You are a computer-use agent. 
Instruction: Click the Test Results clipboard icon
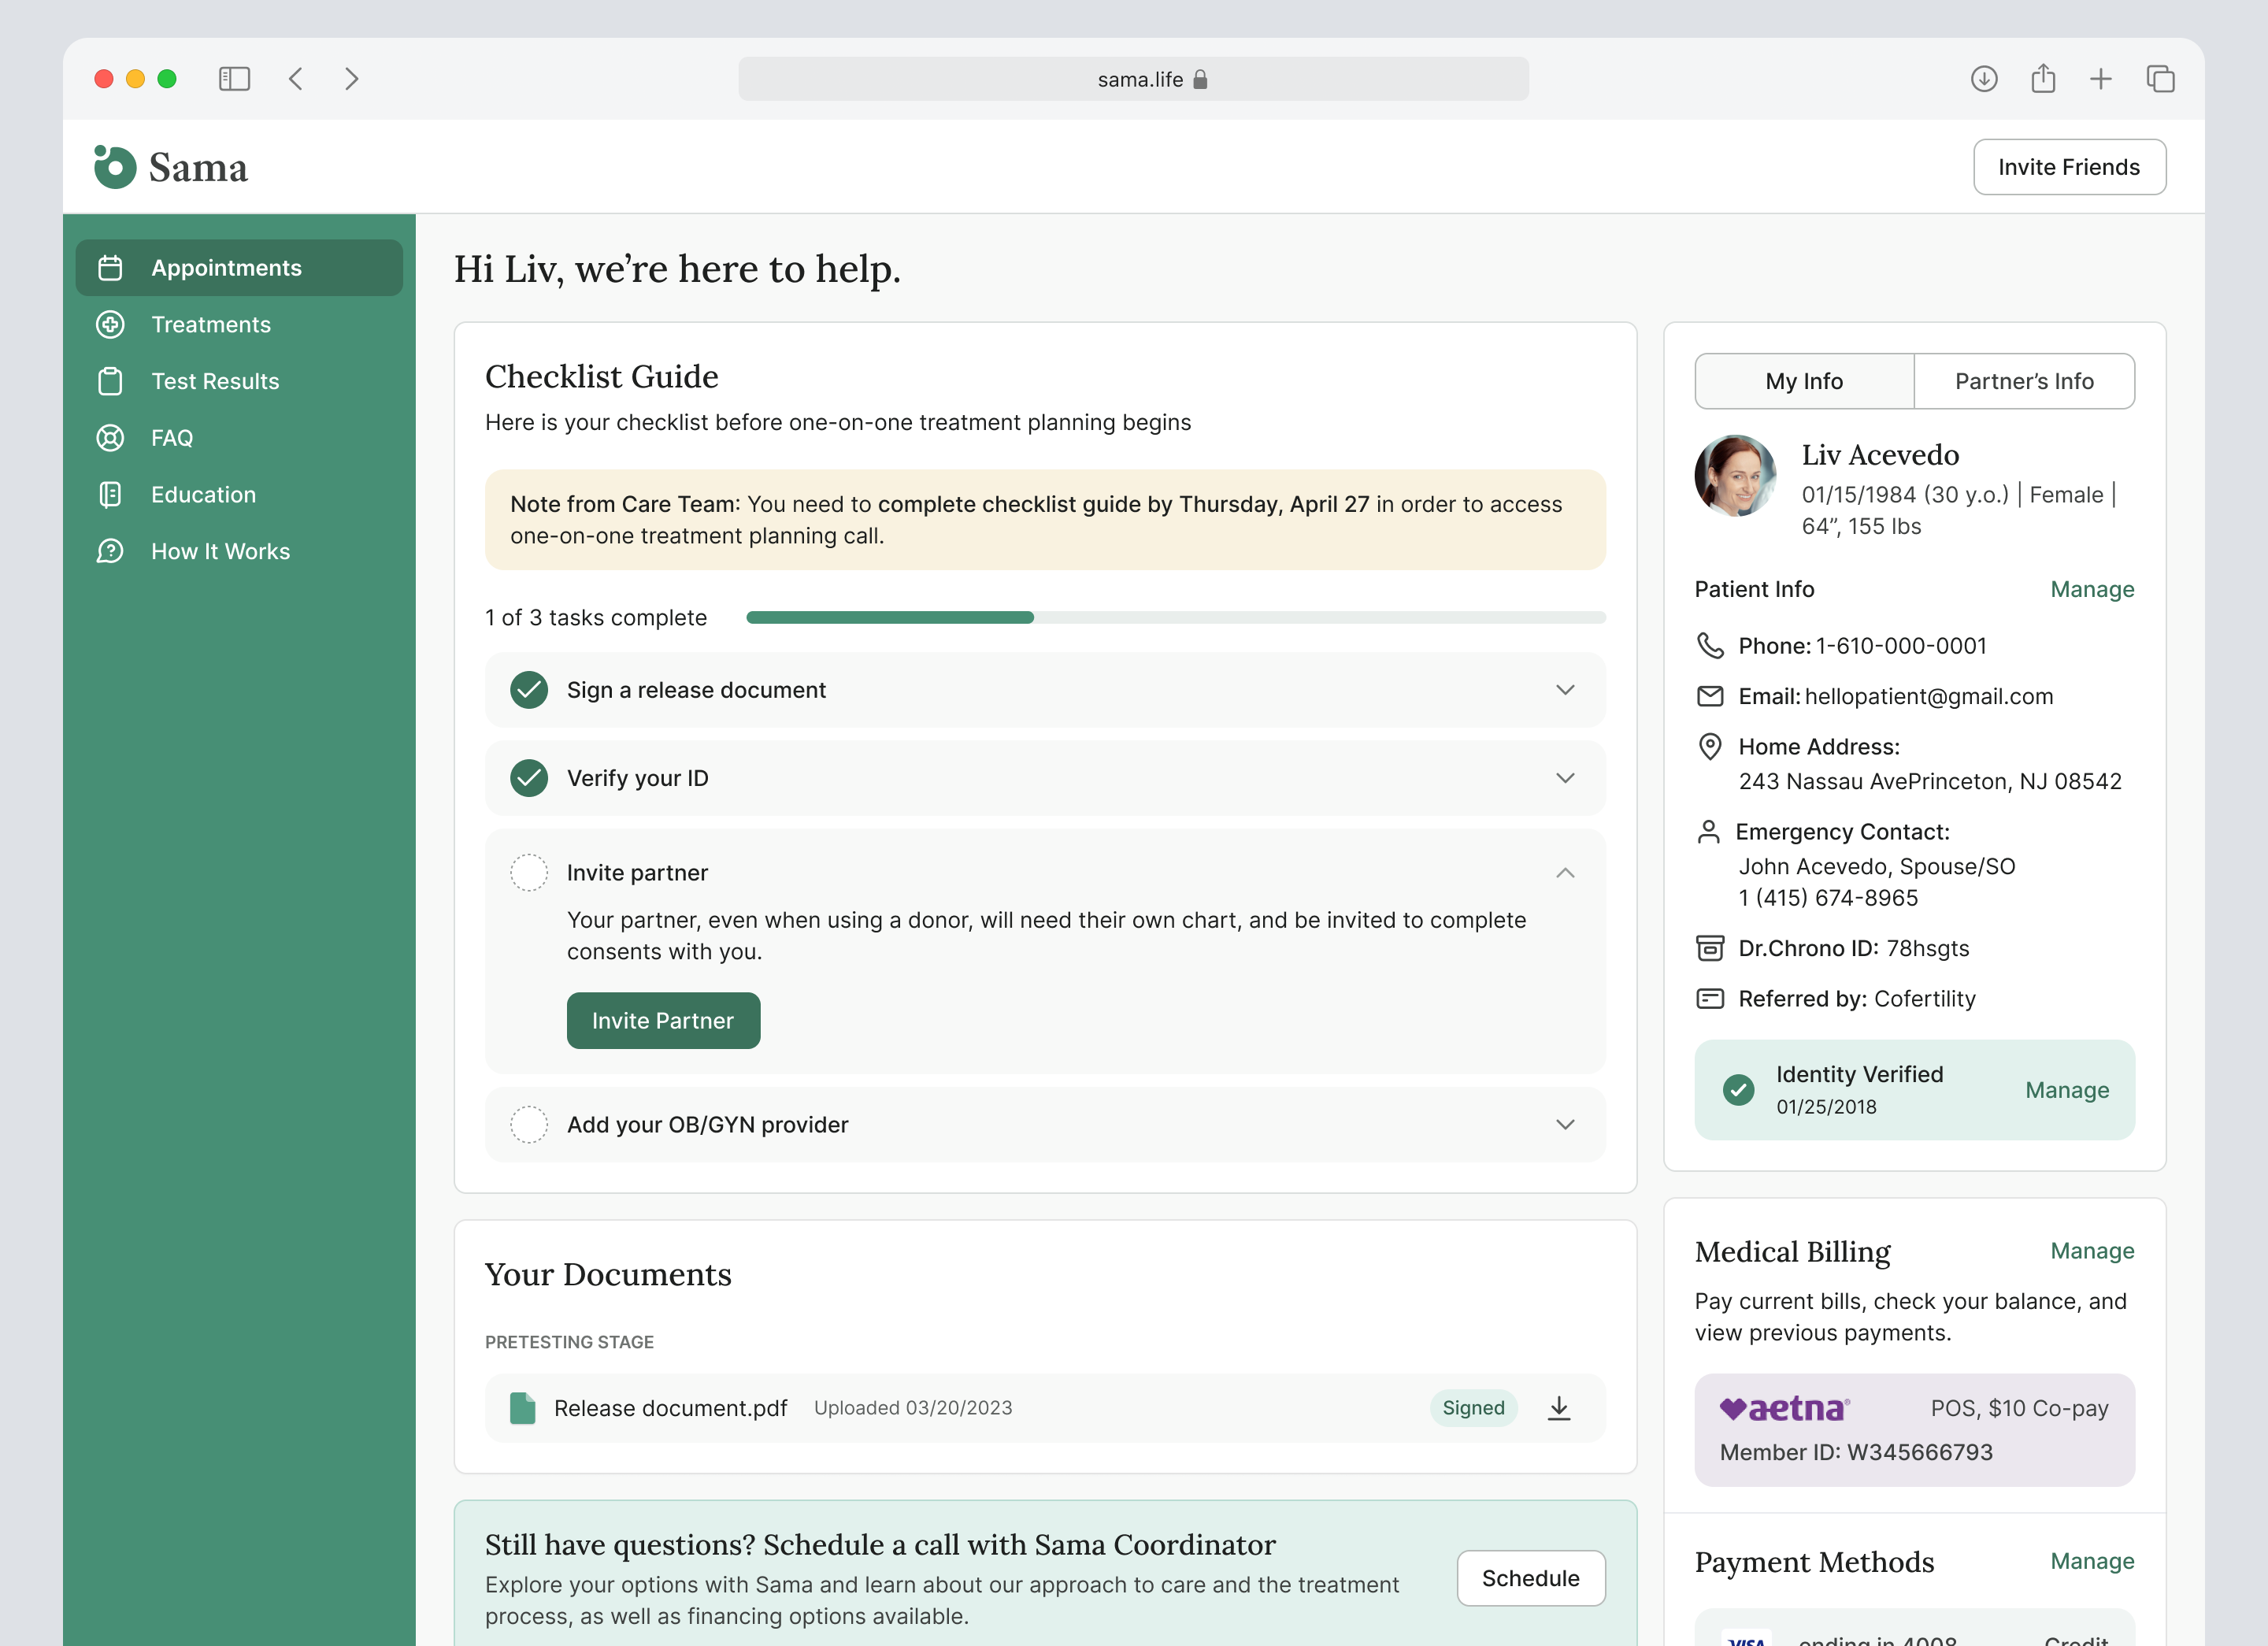110,381
